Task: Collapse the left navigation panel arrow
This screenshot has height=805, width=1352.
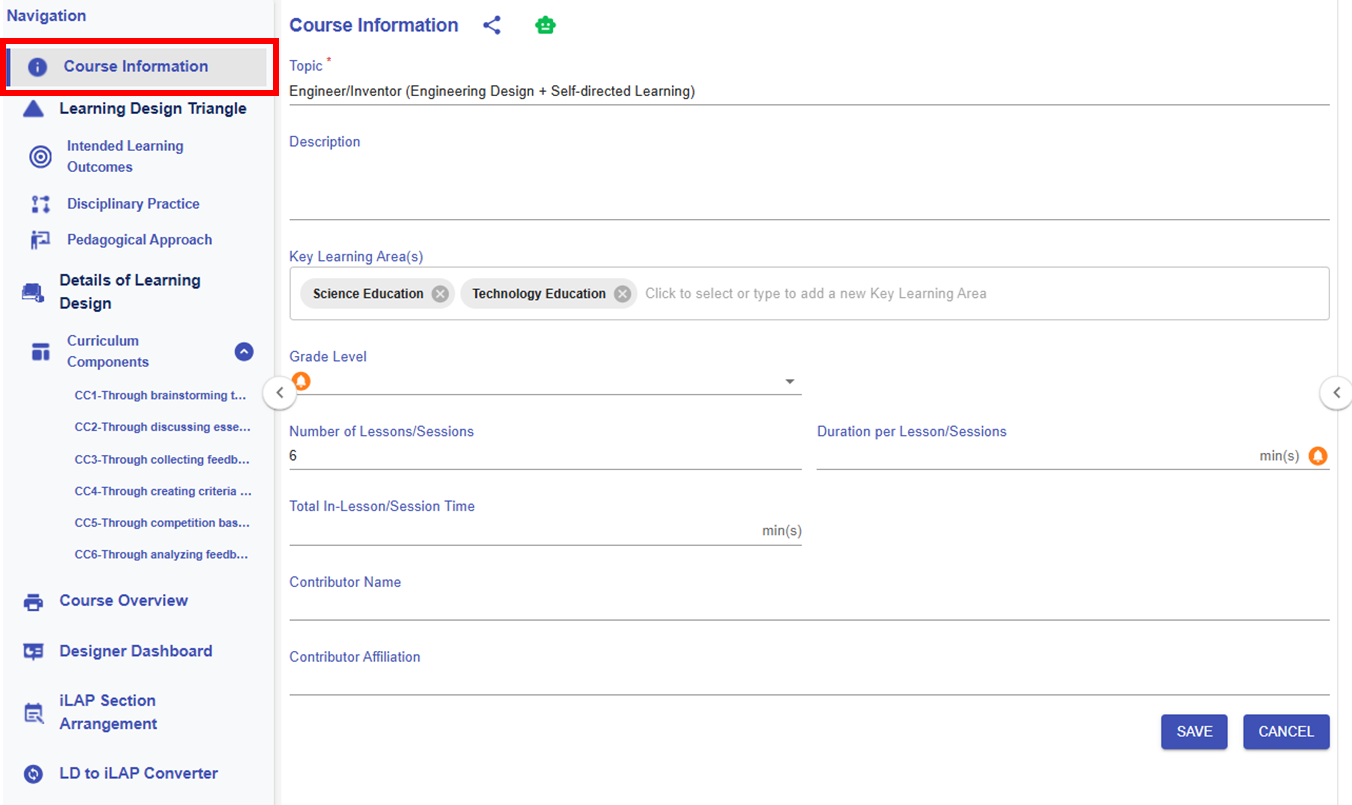Action: click(x=279, y=393)
